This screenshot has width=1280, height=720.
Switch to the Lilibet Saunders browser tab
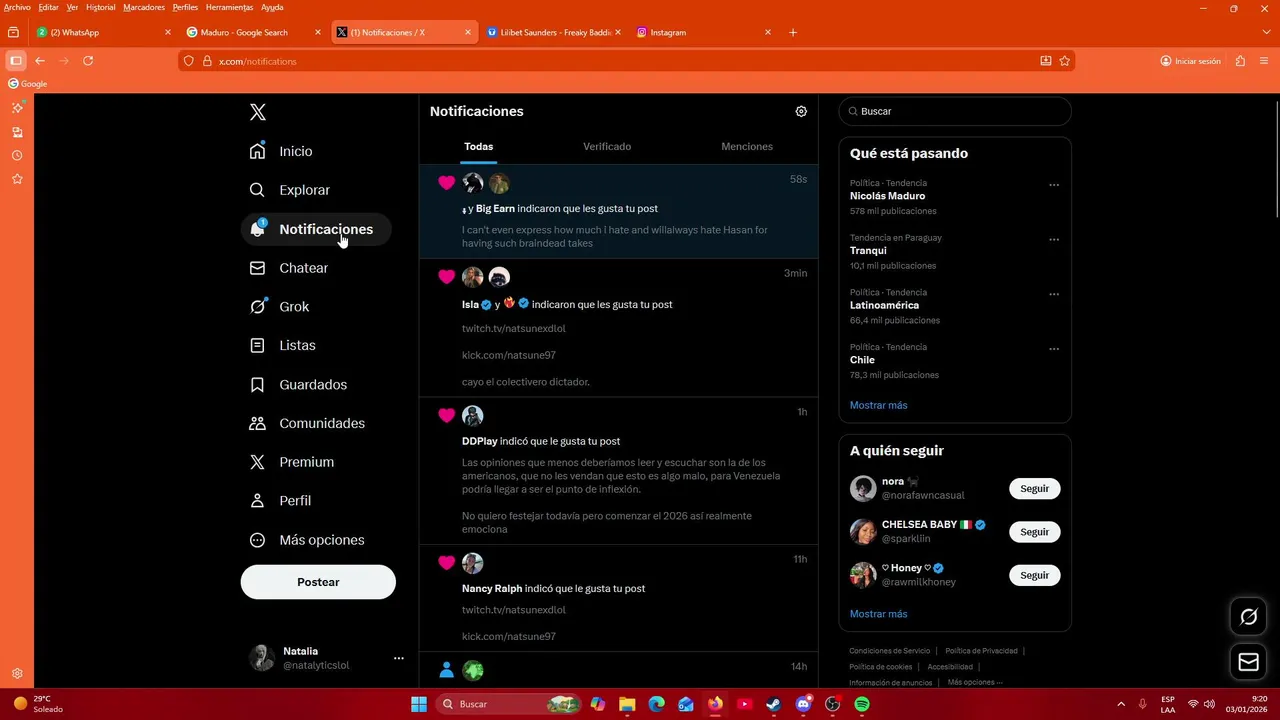coord(554,32)
